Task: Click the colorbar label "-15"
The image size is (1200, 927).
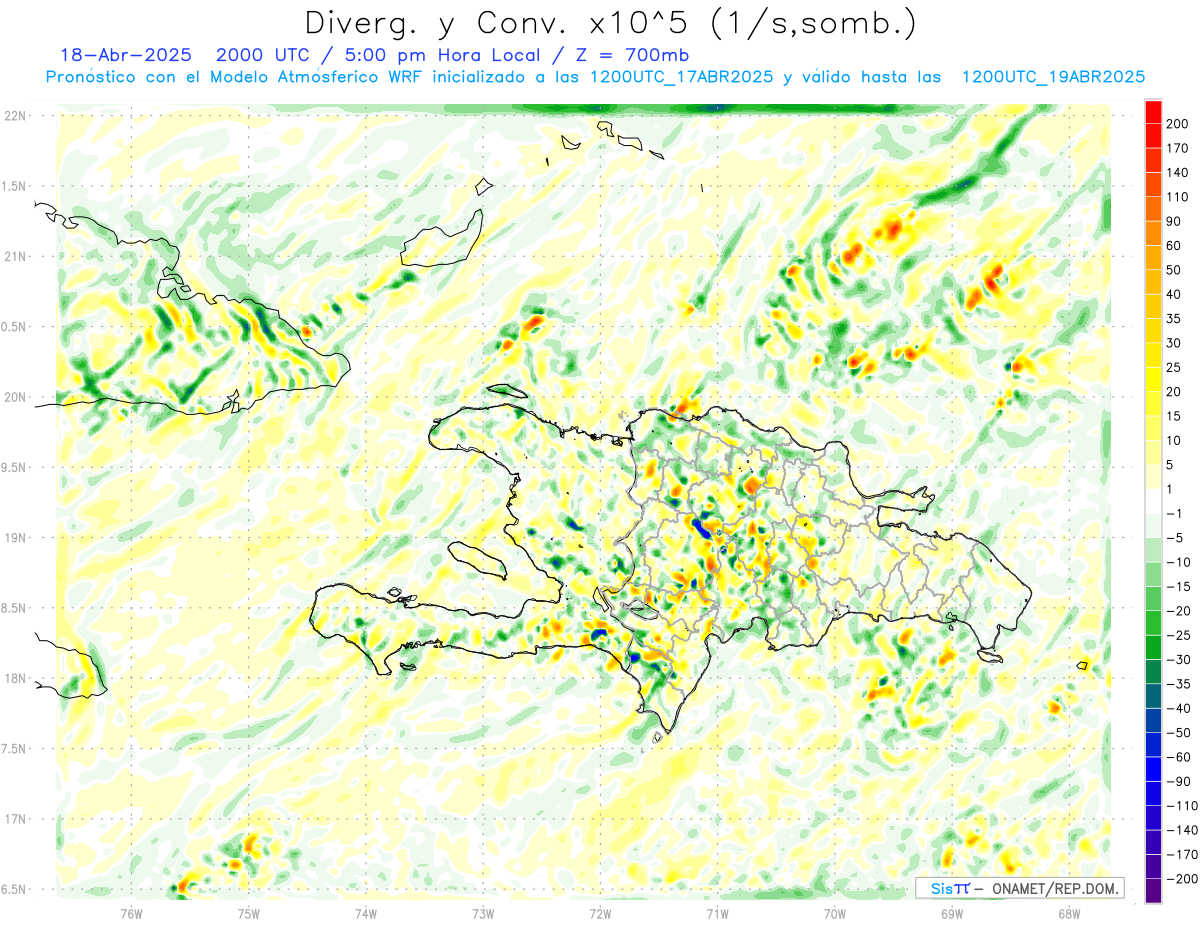Action: pyautogui.click(x=1181, y=586)
